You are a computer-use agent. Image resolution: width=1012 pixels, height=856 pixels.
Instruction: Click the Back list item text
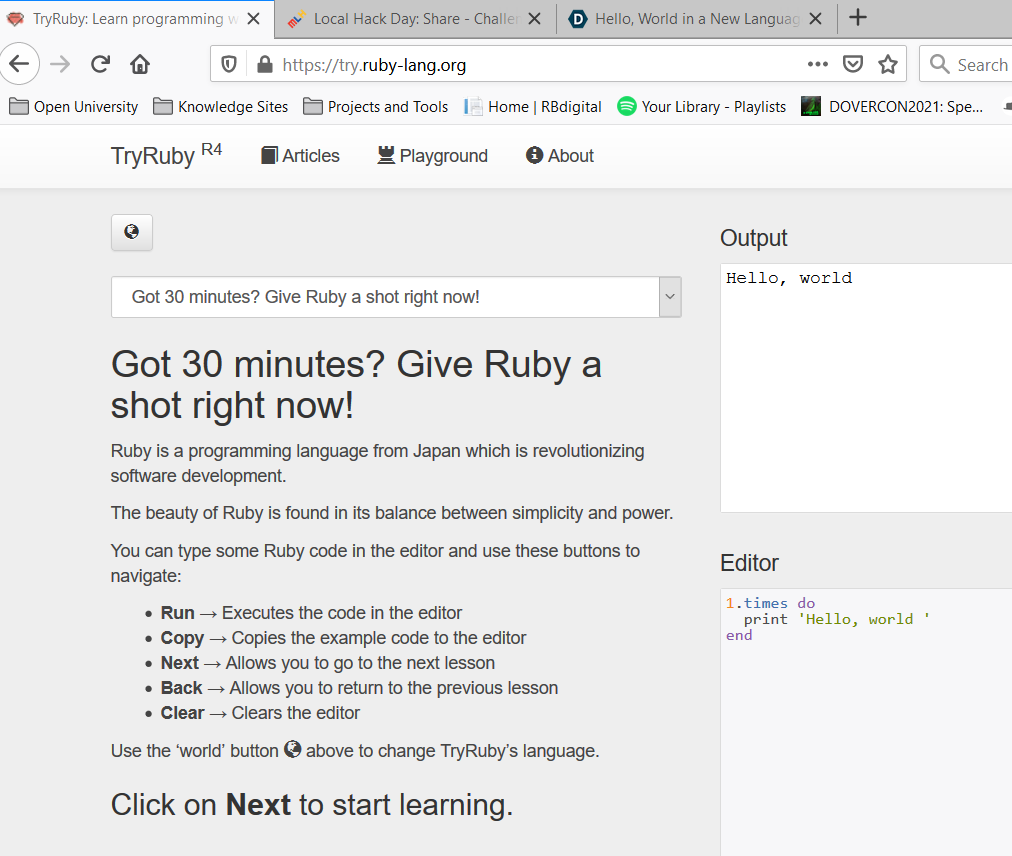click(x=359, y=688)
